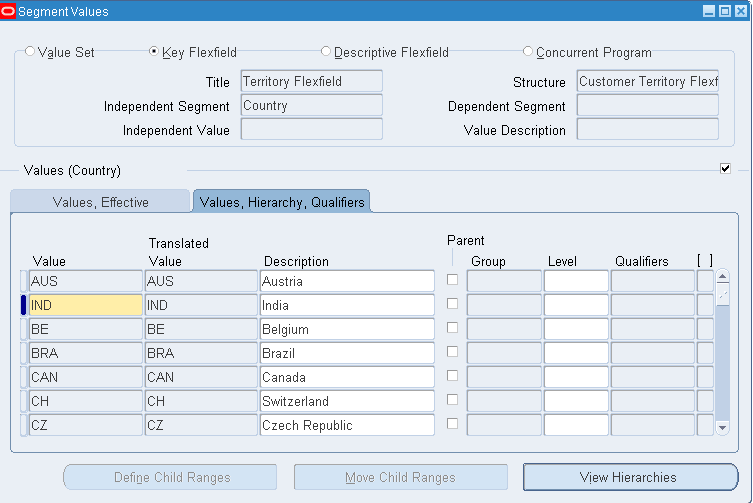Screen dimensions: 753x503
Task: Click the Title field Territory Flexfield
Action: (x=311, y=81)
